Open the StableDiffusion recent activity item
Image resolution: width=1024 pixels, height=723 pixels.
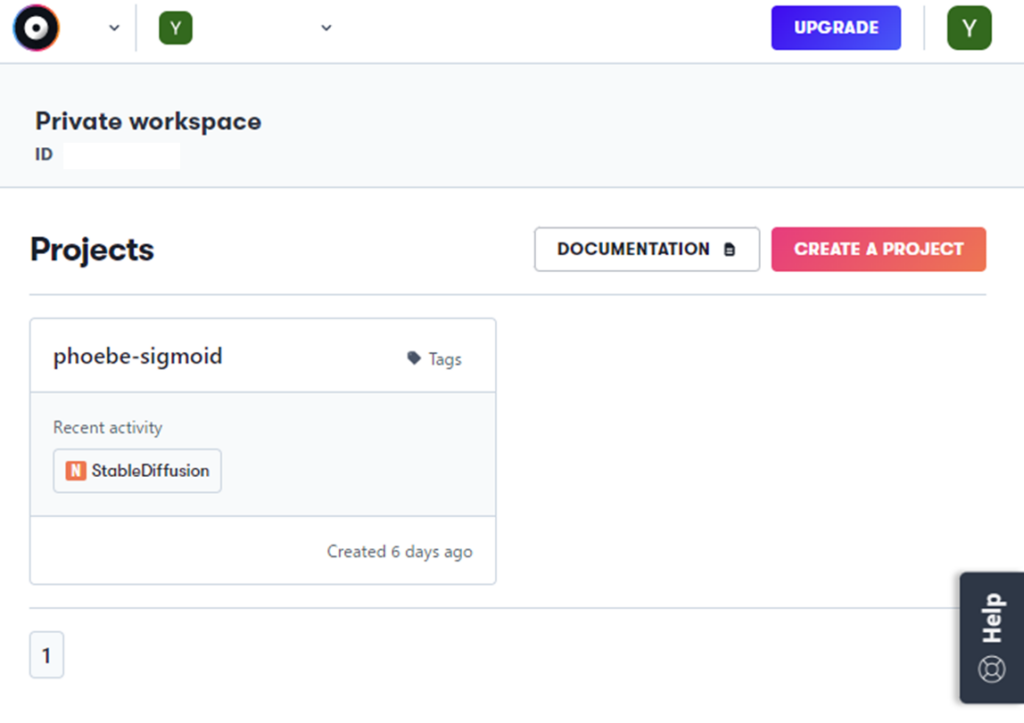point(150,471)
